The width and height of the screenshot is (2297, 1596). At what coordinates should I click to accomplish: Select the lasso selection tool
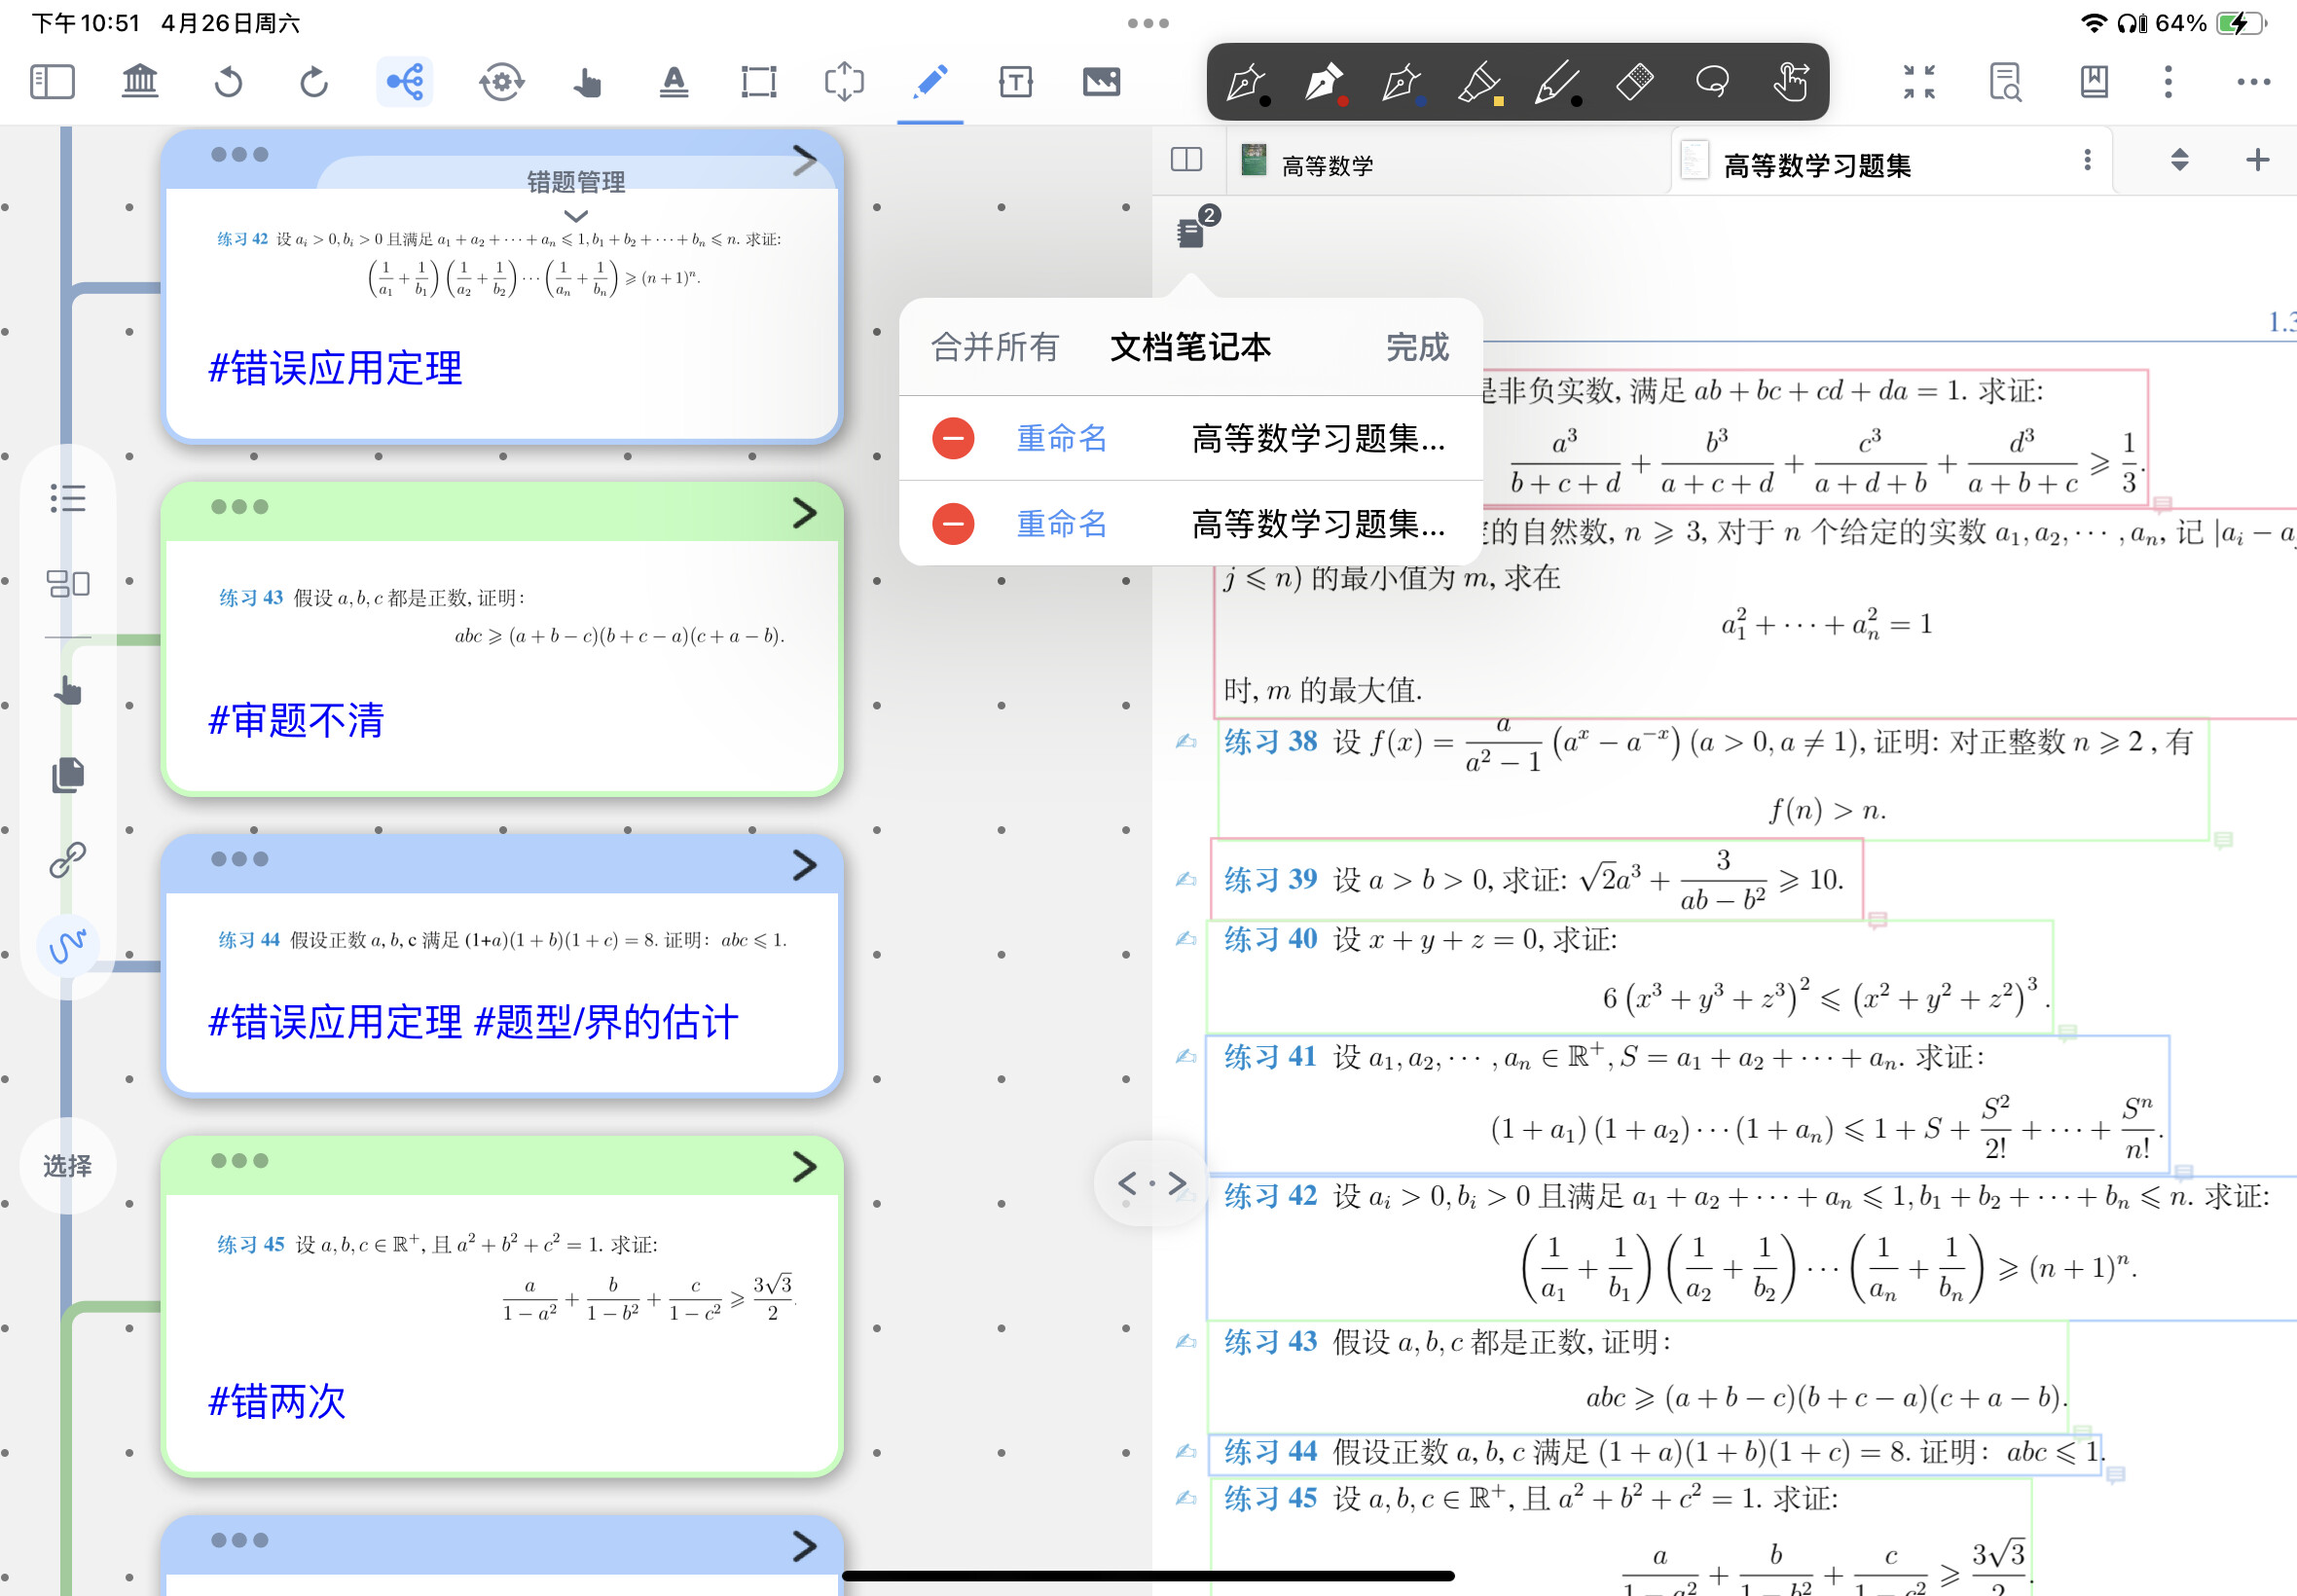coord(1712,82)
